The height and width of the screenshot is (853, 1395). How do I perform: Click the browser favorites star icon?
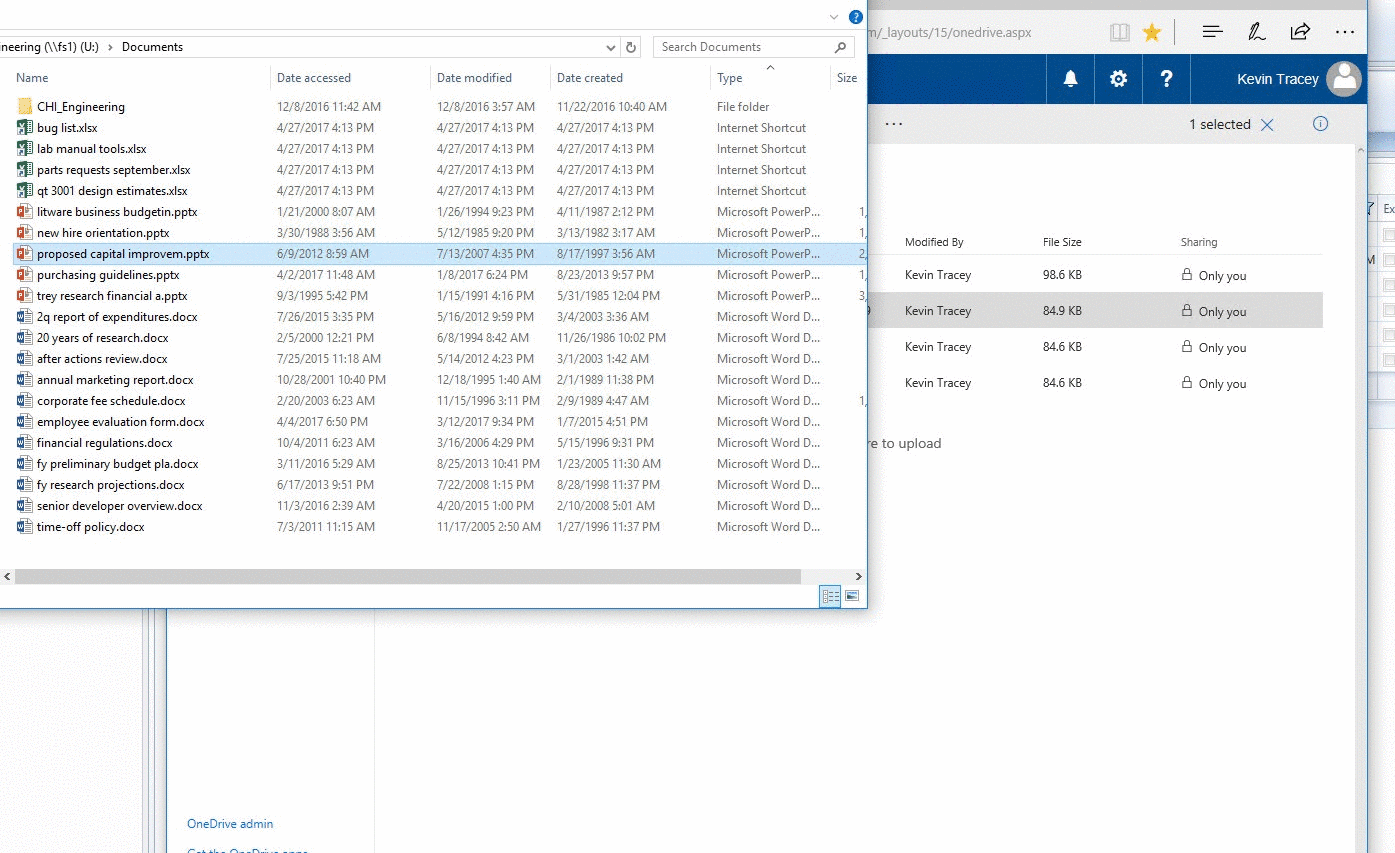point(1152,33)
